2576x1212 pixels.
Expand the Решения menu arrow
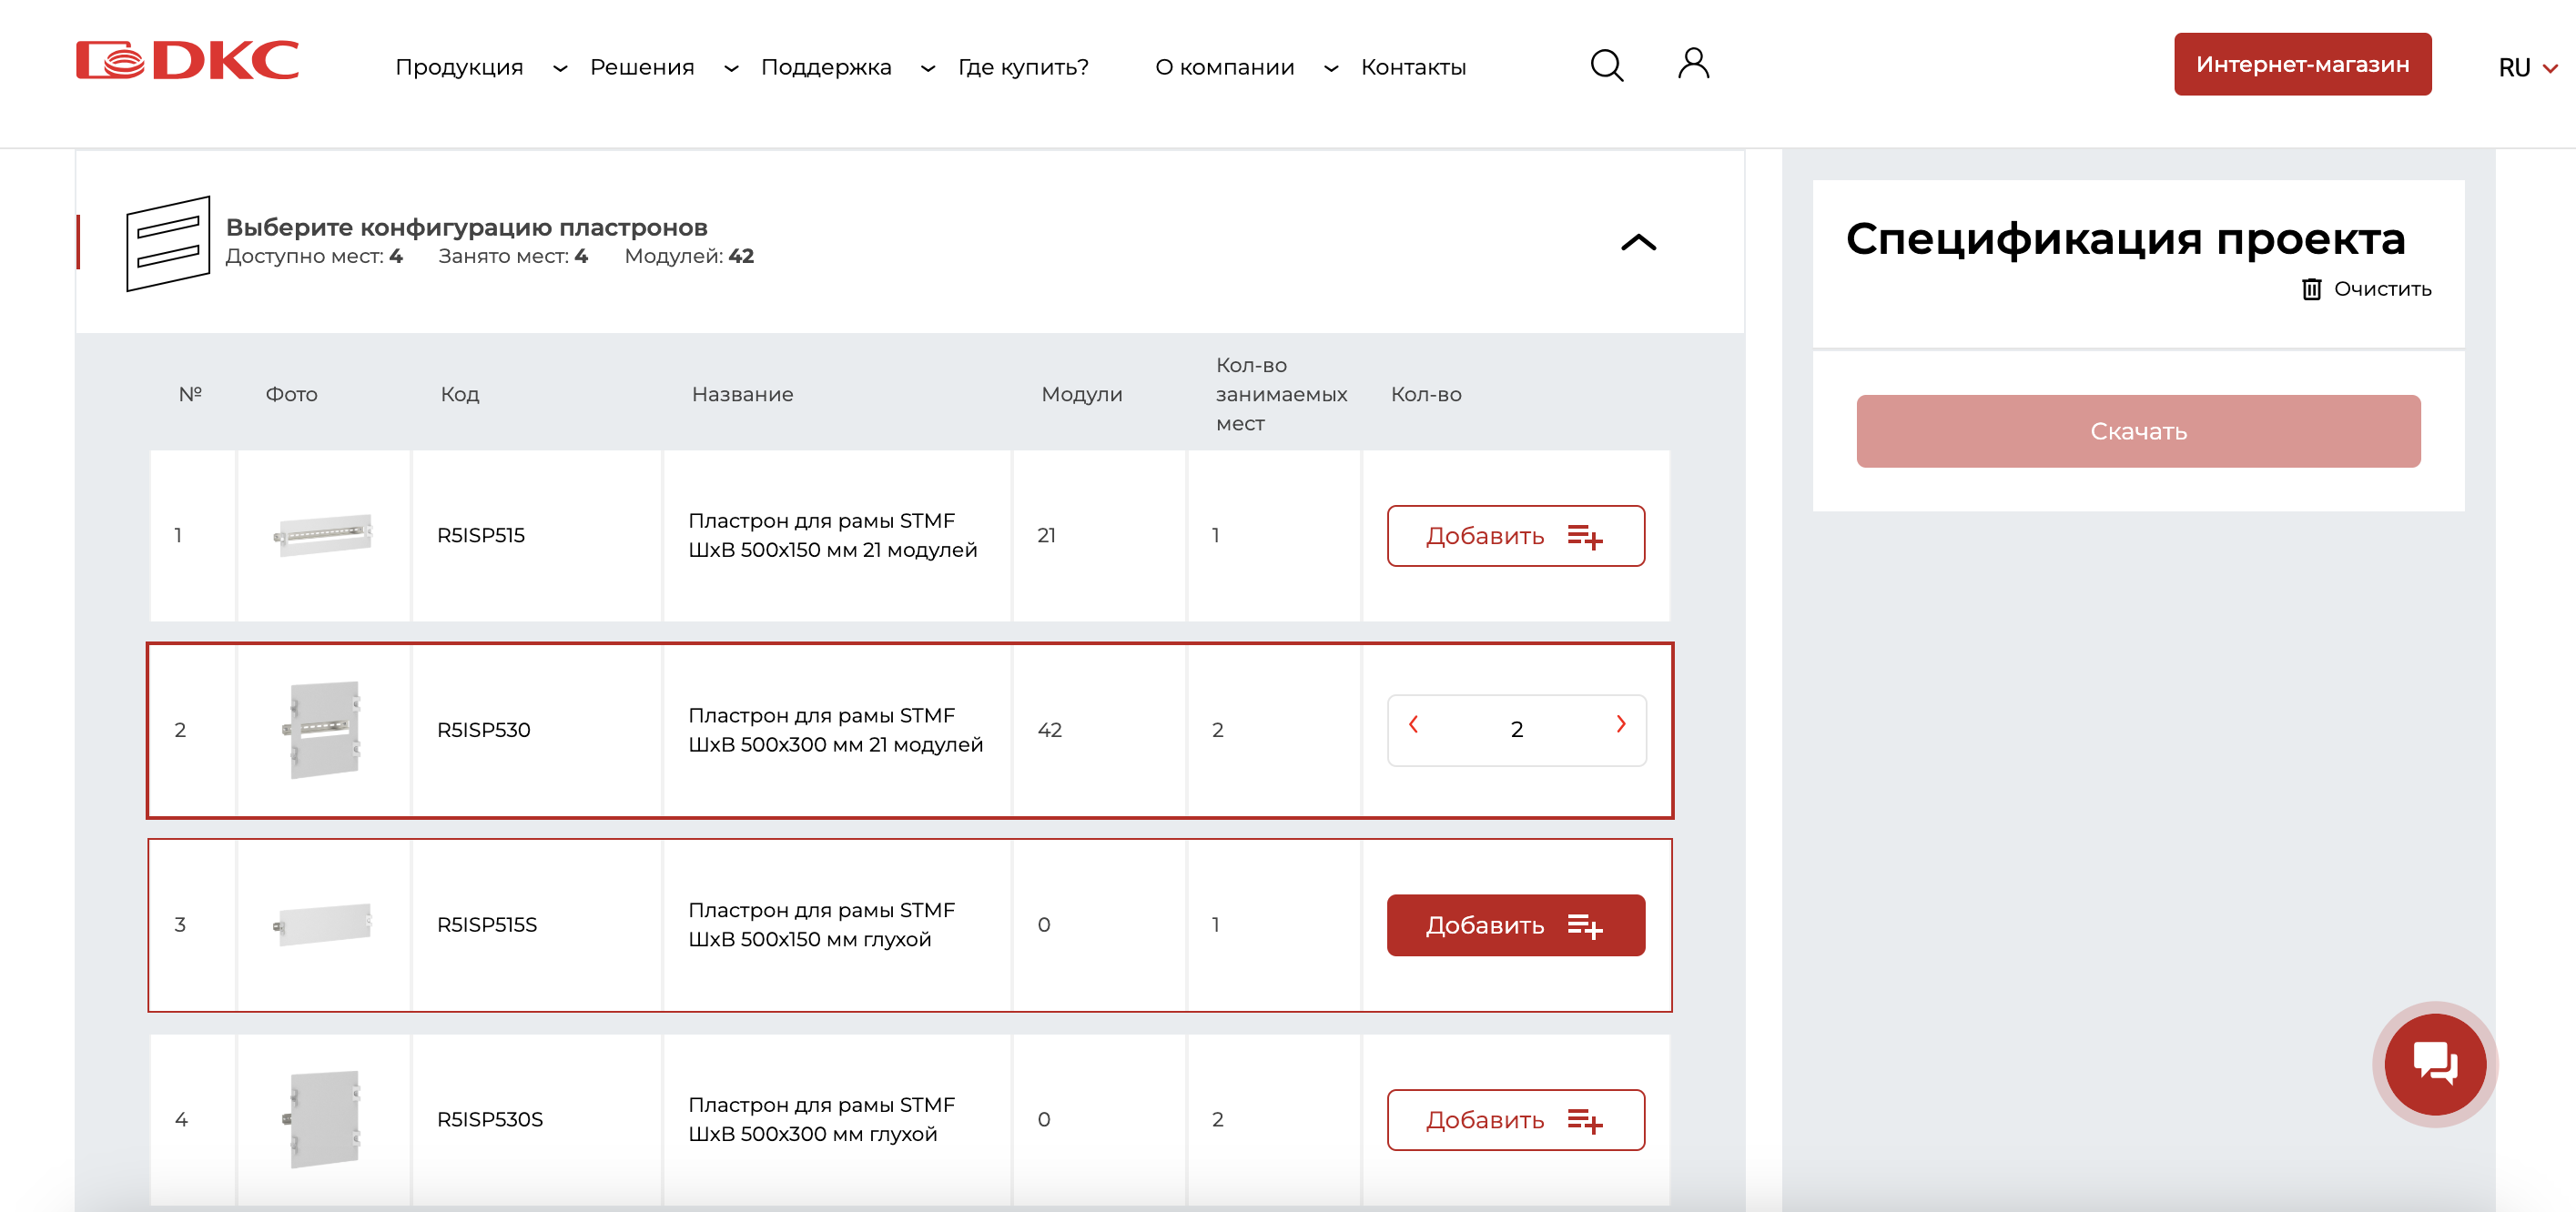[x=731, y=68]
